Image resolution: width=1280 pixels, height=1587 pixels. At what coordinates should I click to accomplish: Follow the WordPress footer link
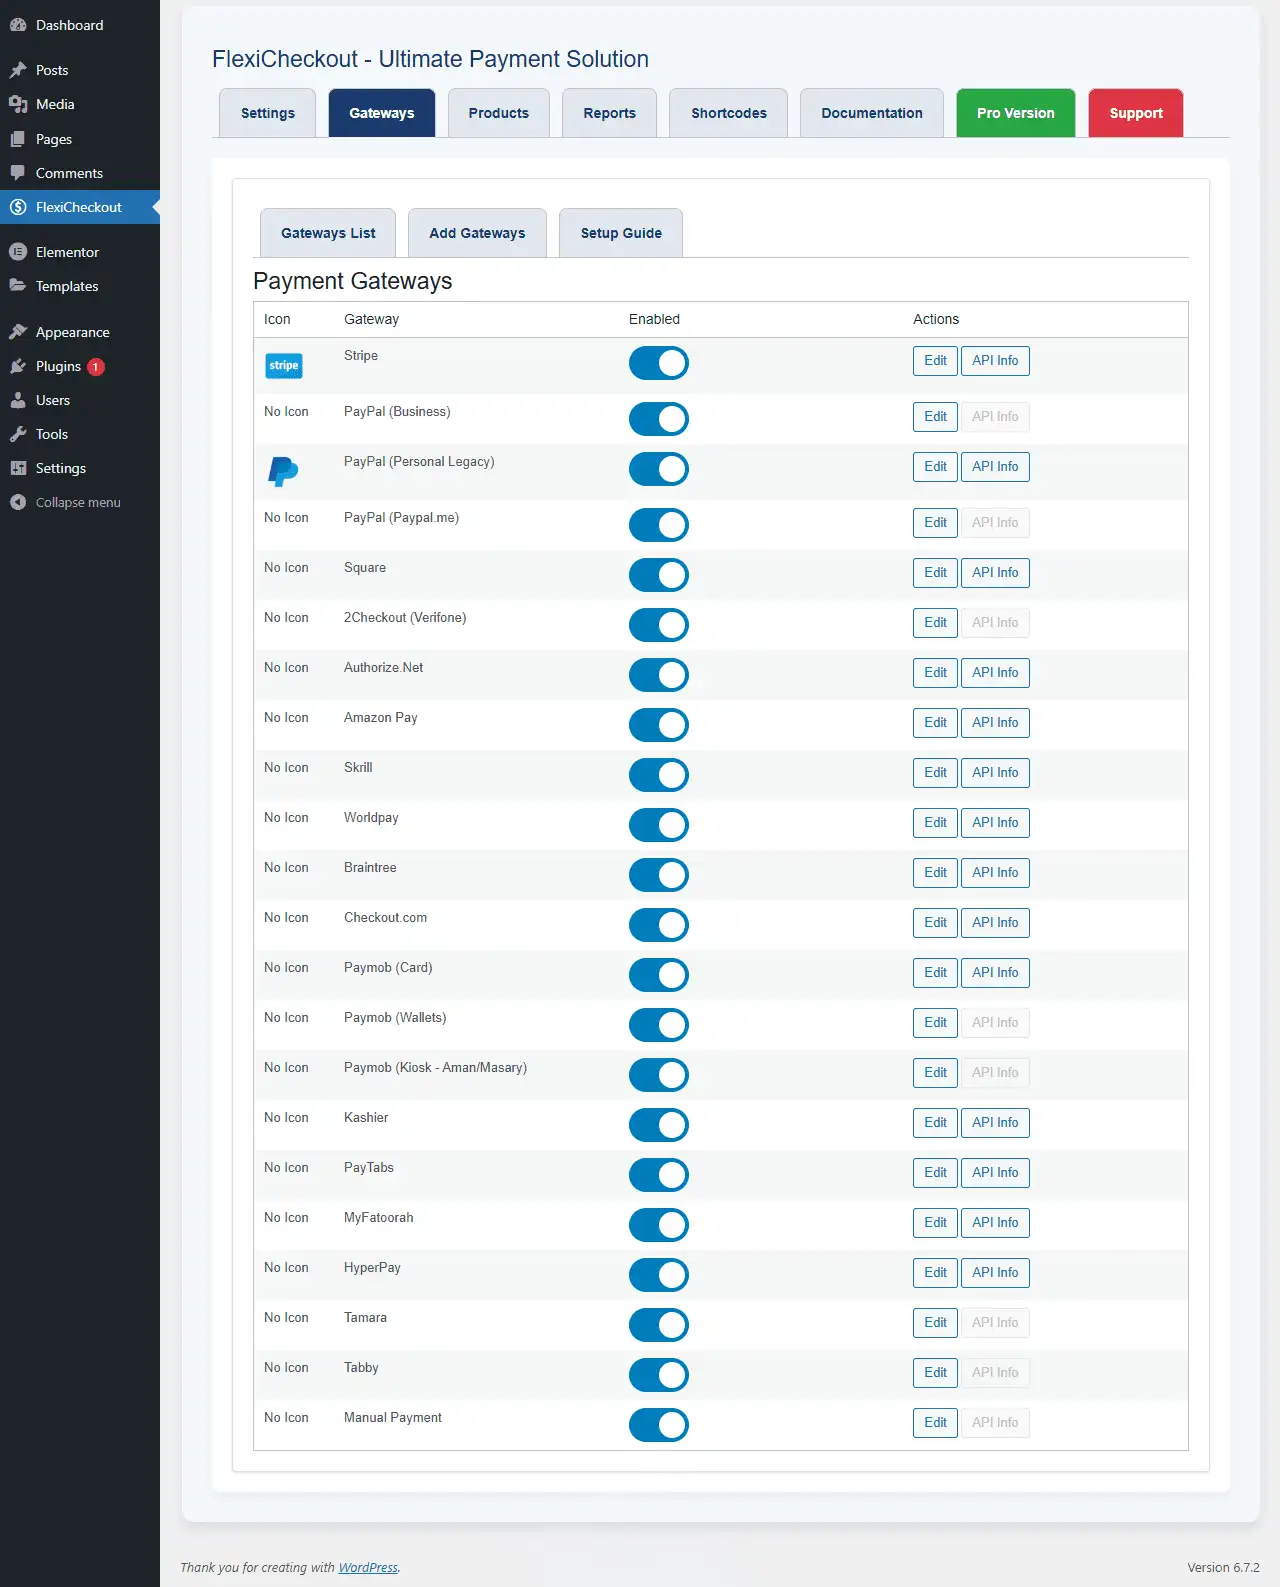[x=368, y=1567]
